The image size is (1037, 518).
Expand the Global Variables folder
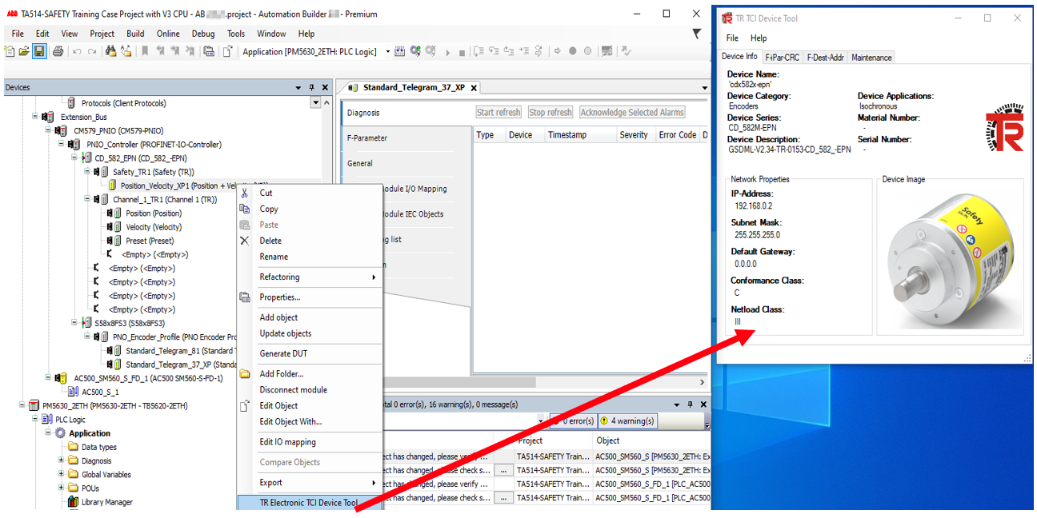tap(61, 475)
